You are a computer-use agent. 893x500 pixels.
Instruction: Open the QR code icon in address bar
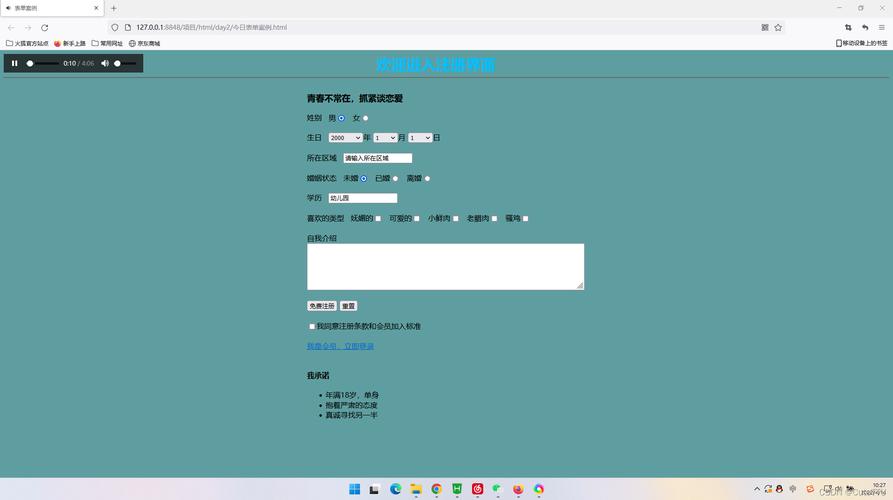click(x=765, y=27)
